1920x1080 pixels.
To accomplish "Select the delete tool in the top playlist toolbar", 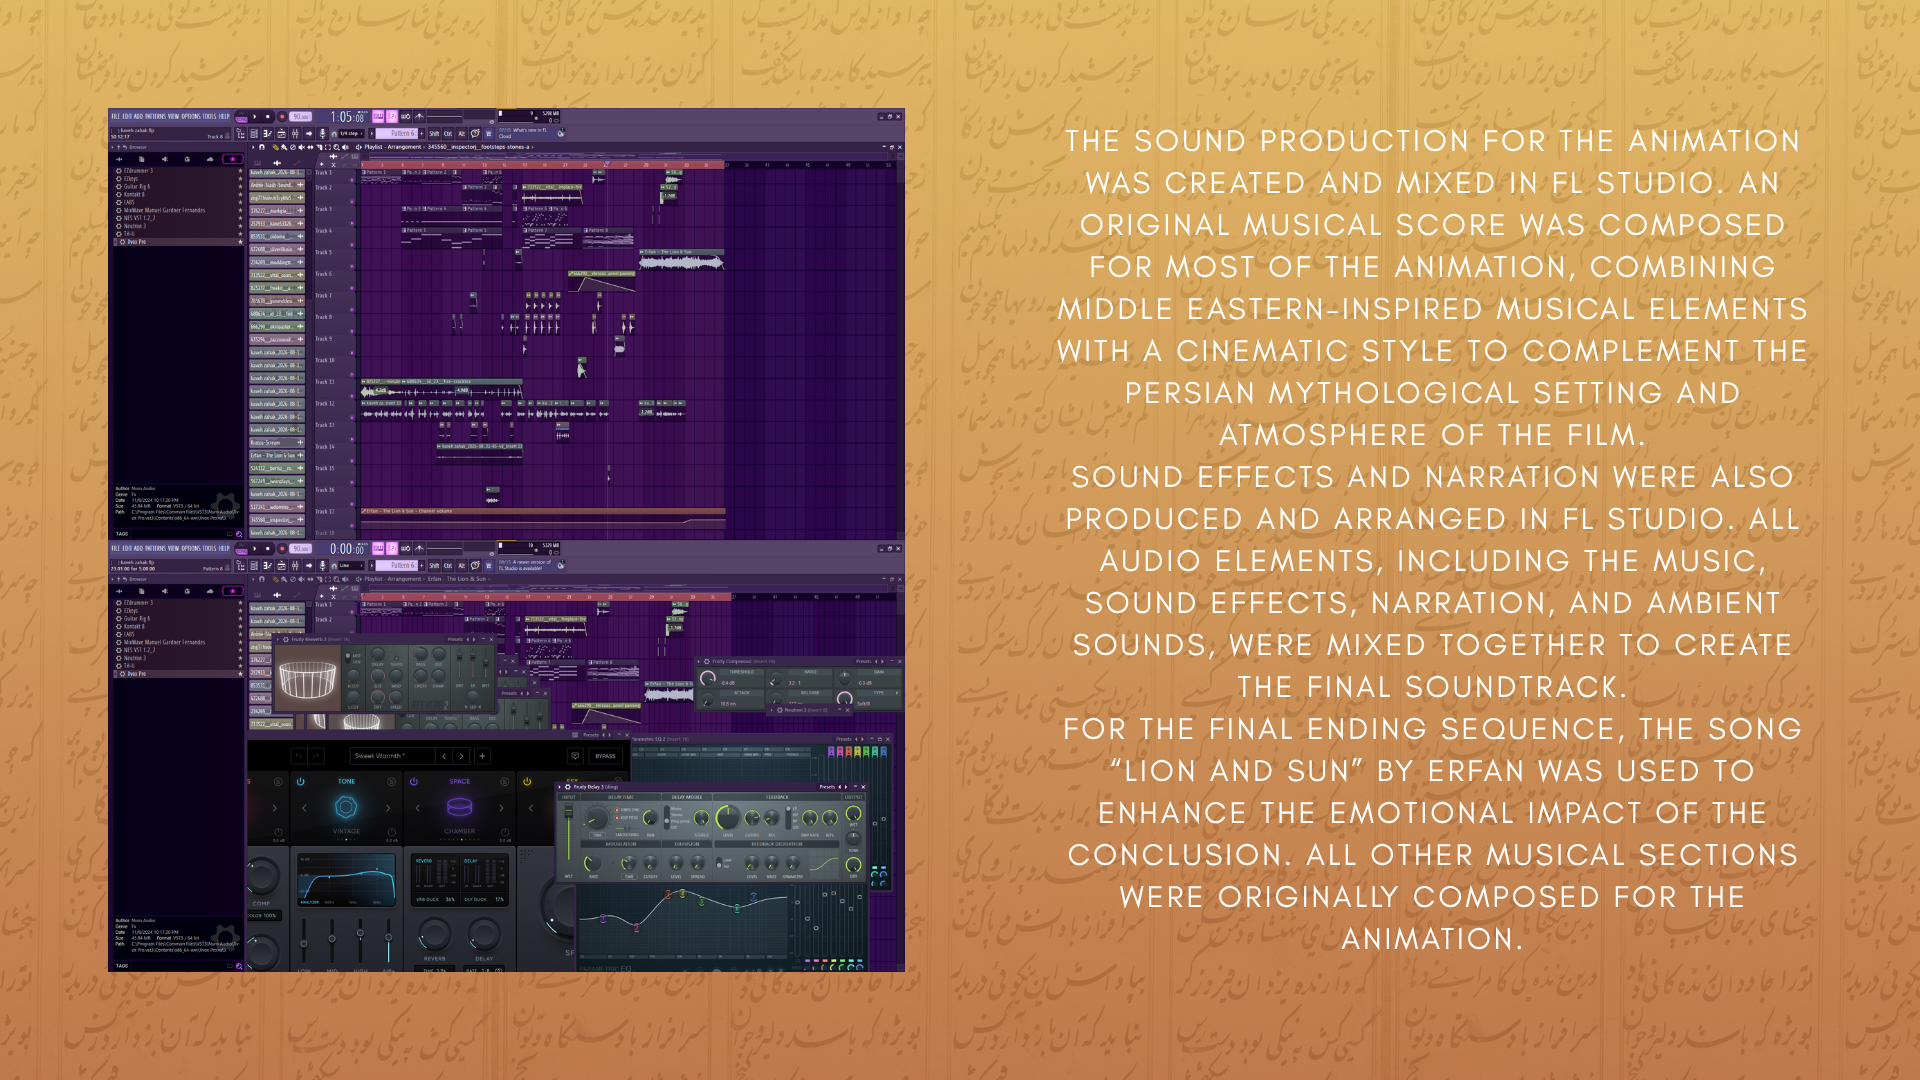I will coord(293,147).
